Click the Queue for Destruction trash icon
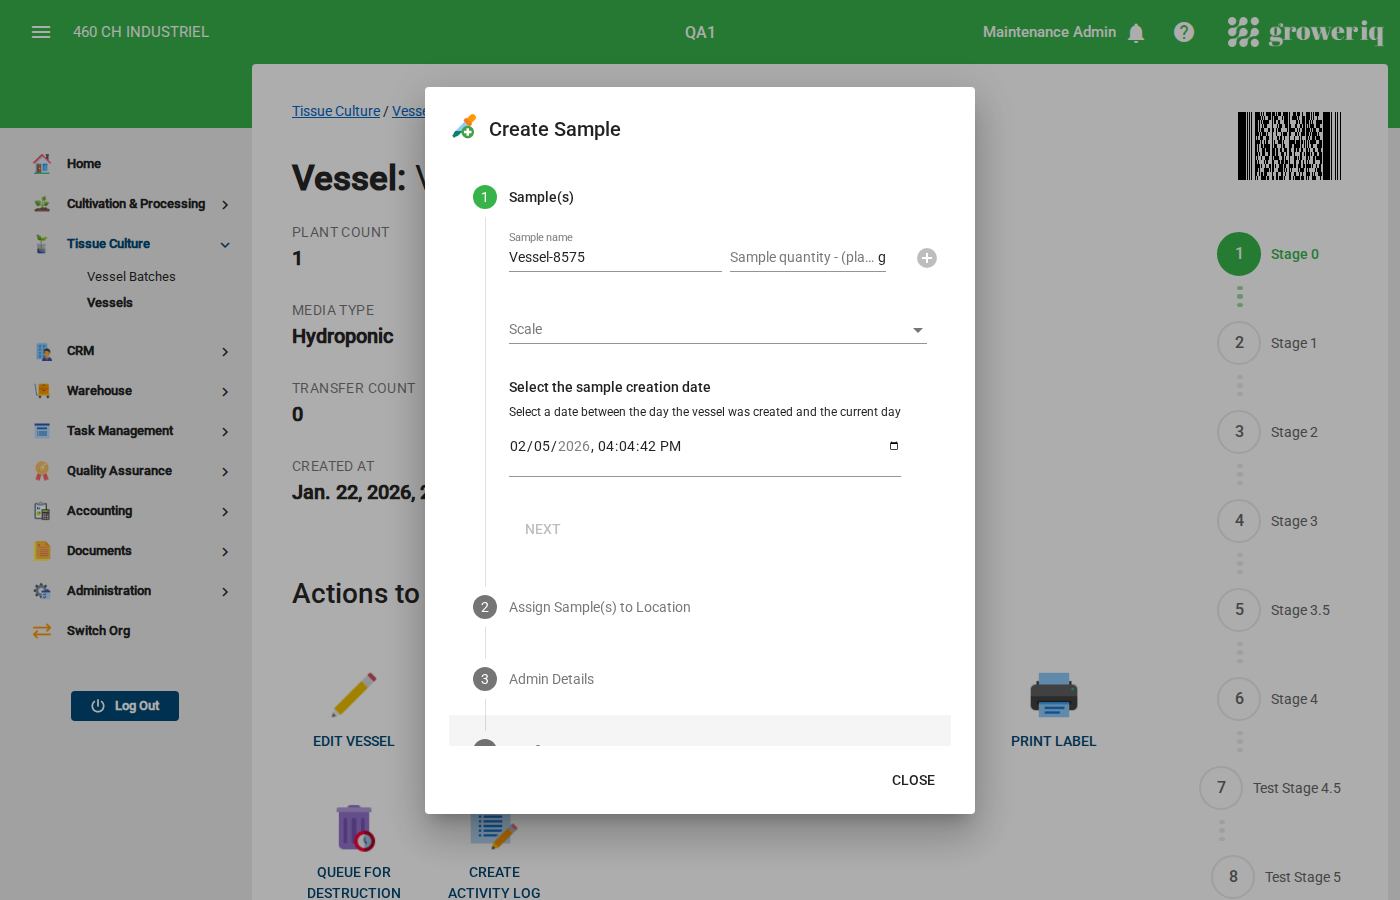This screenshot has height=900, width=1400. (x=354, y=828)
